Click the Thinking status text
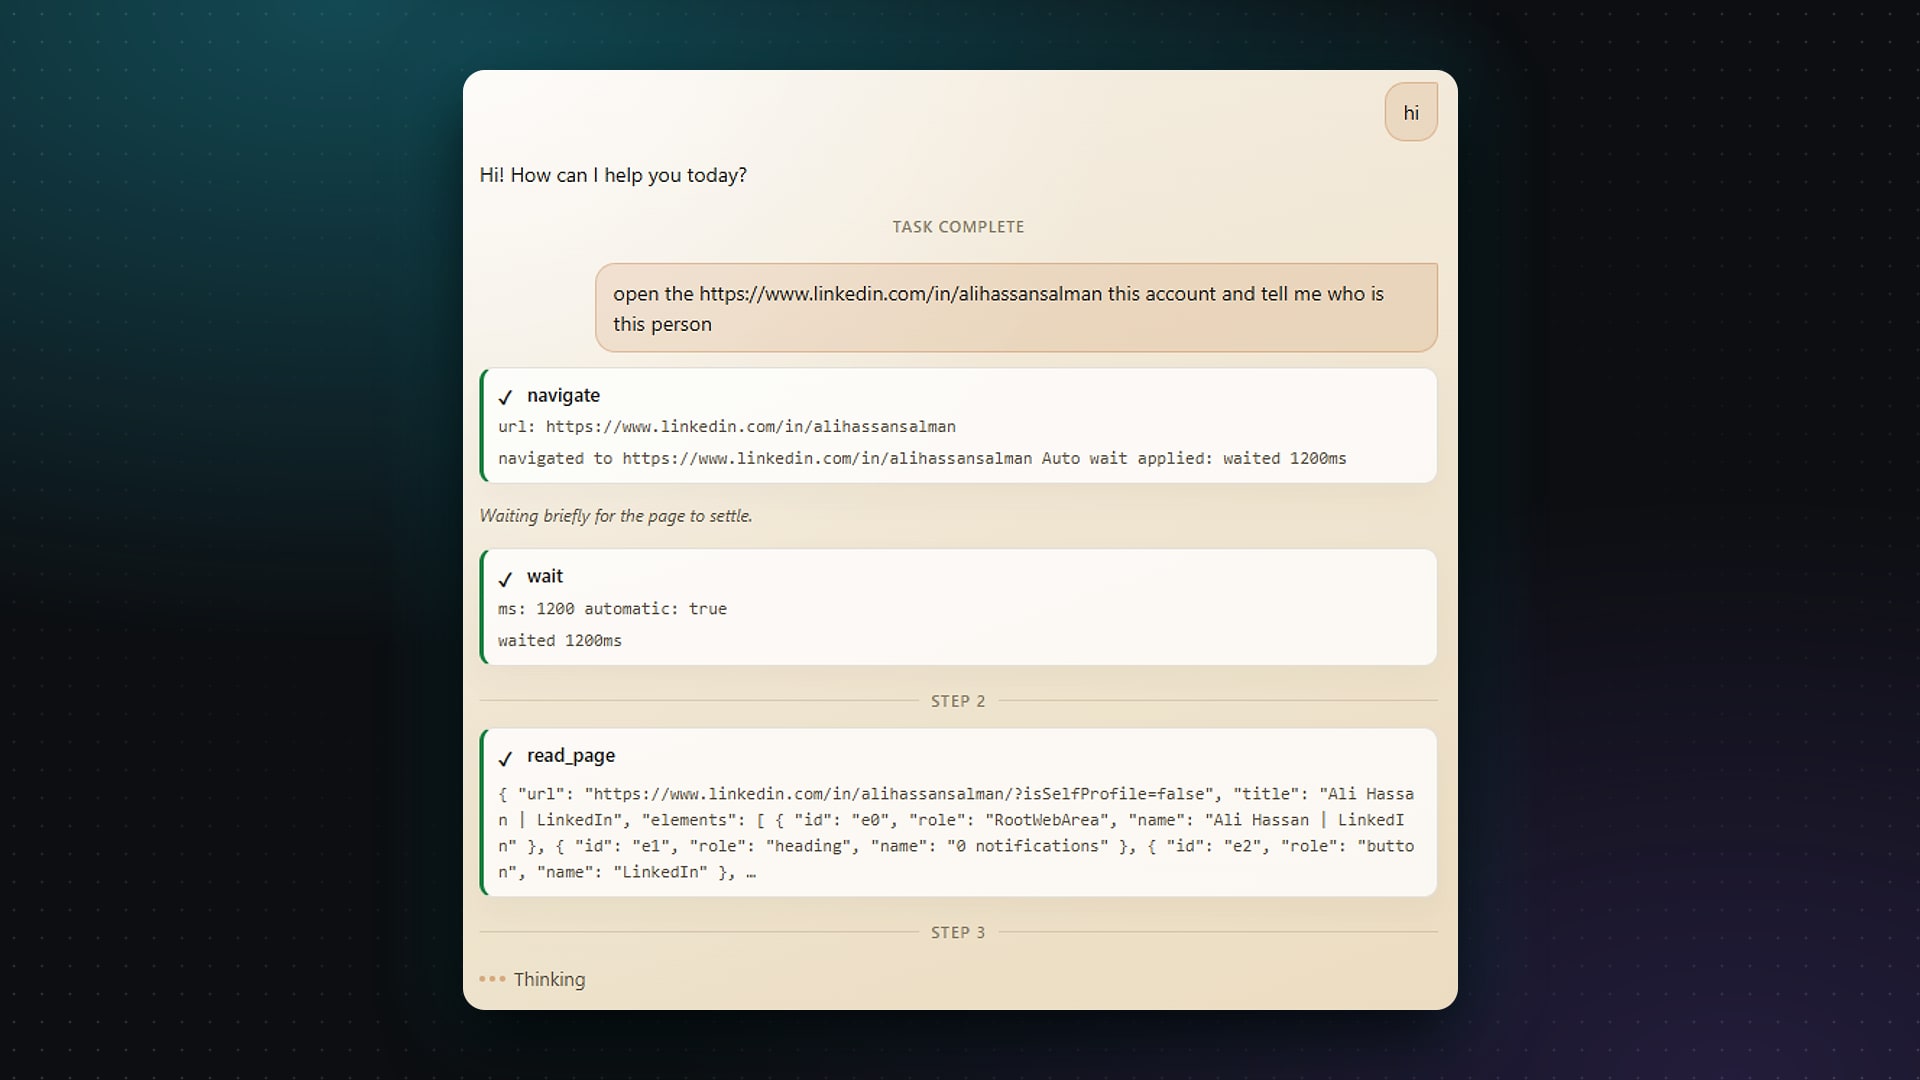1920x1080 pixels. (549, 979)
